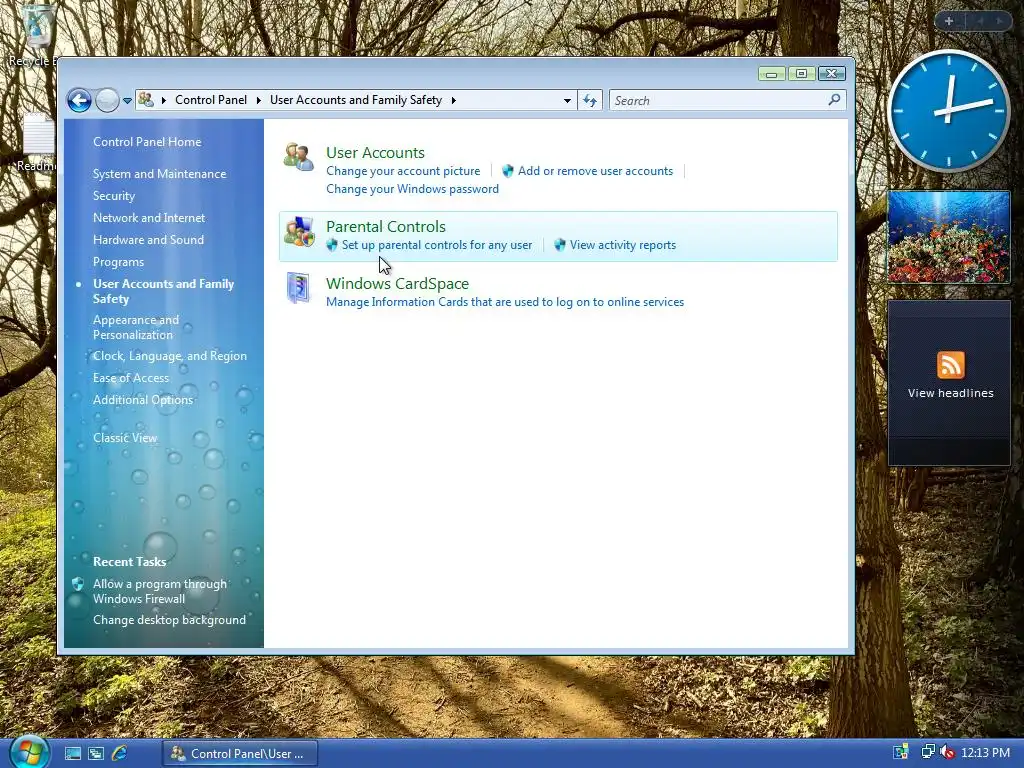Click View activity reports

tap(622, 245)
